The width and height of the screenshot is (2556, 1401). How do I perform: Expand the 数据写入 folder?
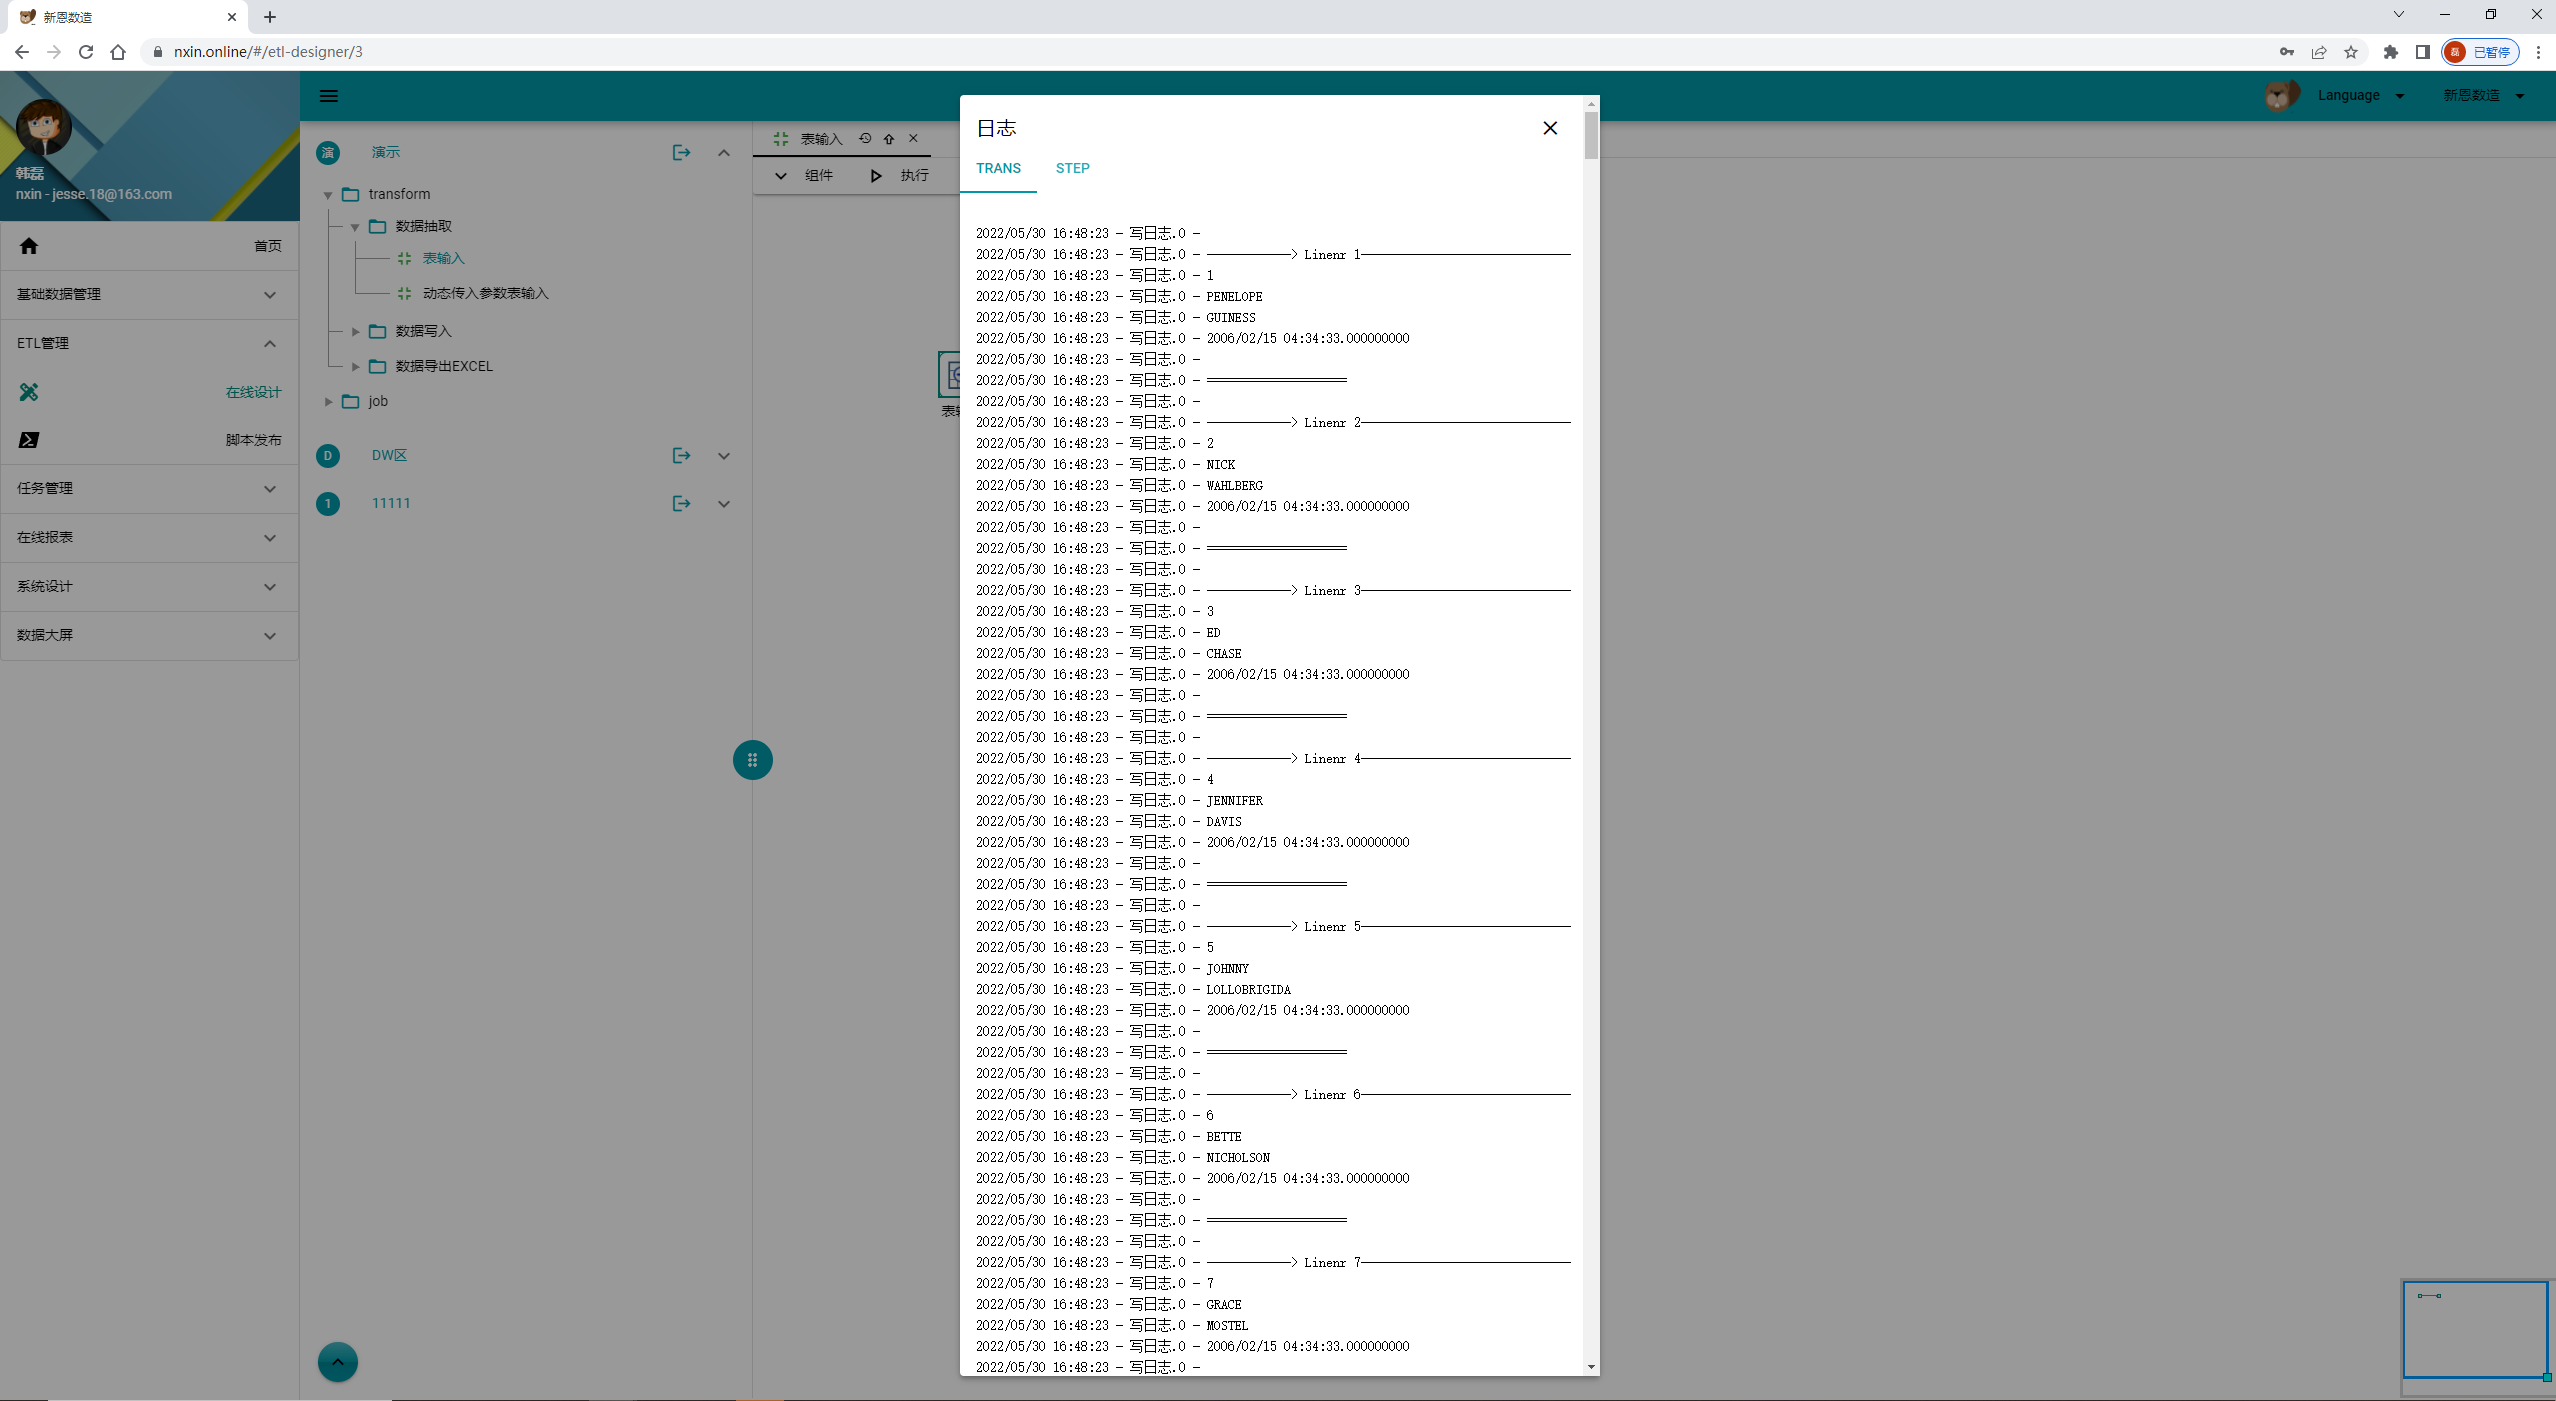click(355, 332)
